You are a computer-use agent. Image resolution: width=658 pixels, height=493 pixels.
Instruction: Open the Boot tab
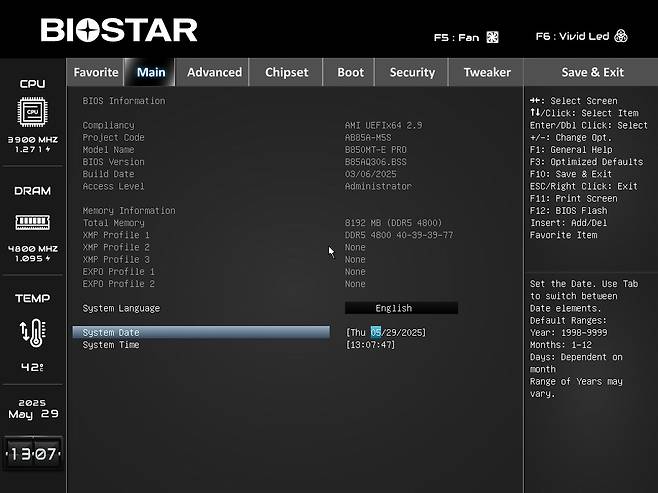tap(350, 72)
